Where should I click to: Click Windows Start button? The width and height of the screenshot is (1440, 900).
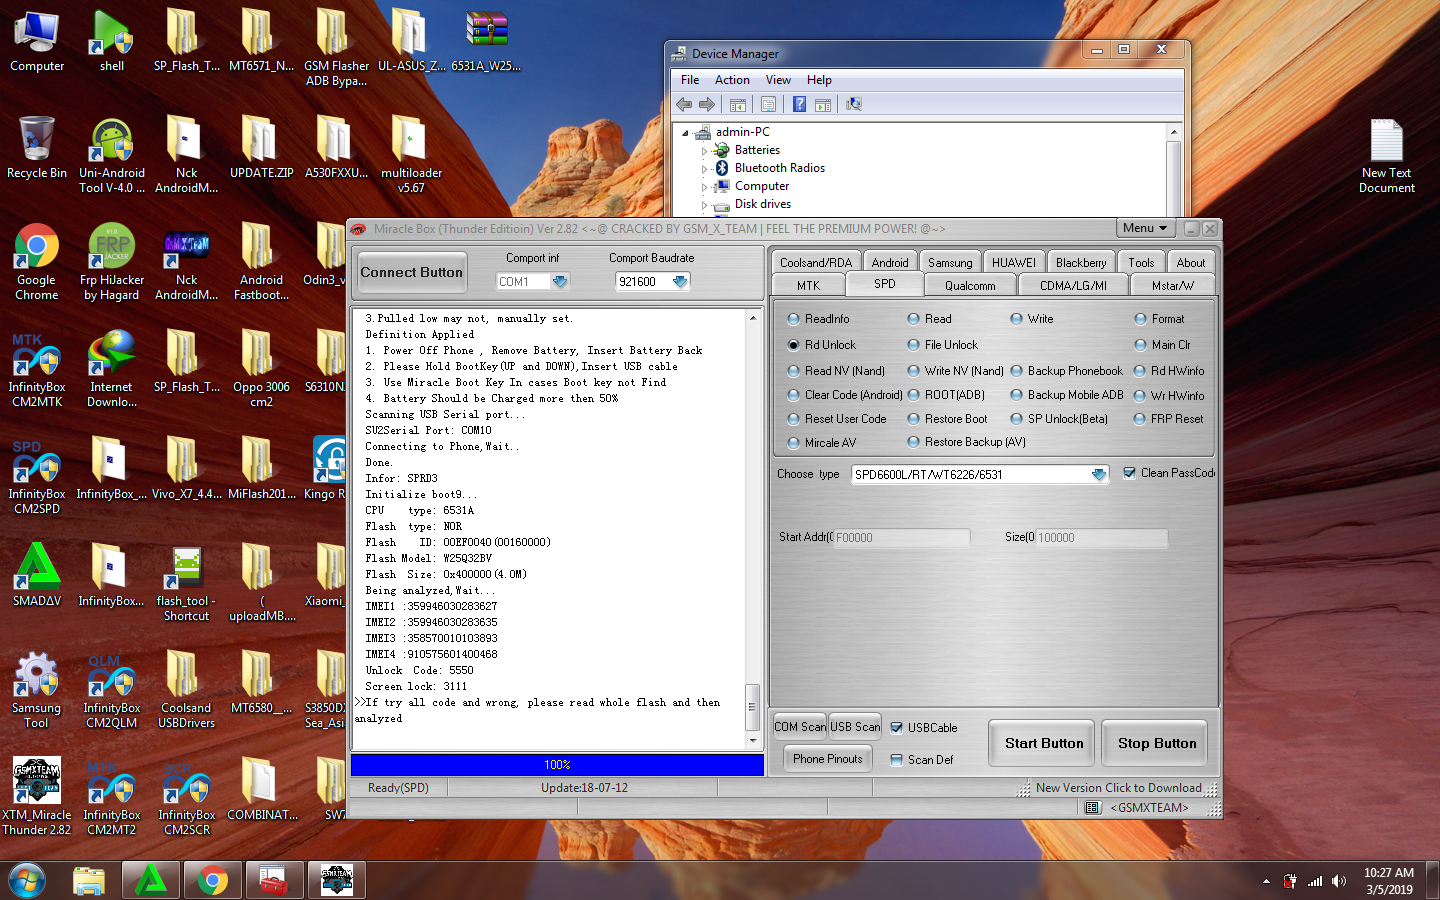[27, 881]
